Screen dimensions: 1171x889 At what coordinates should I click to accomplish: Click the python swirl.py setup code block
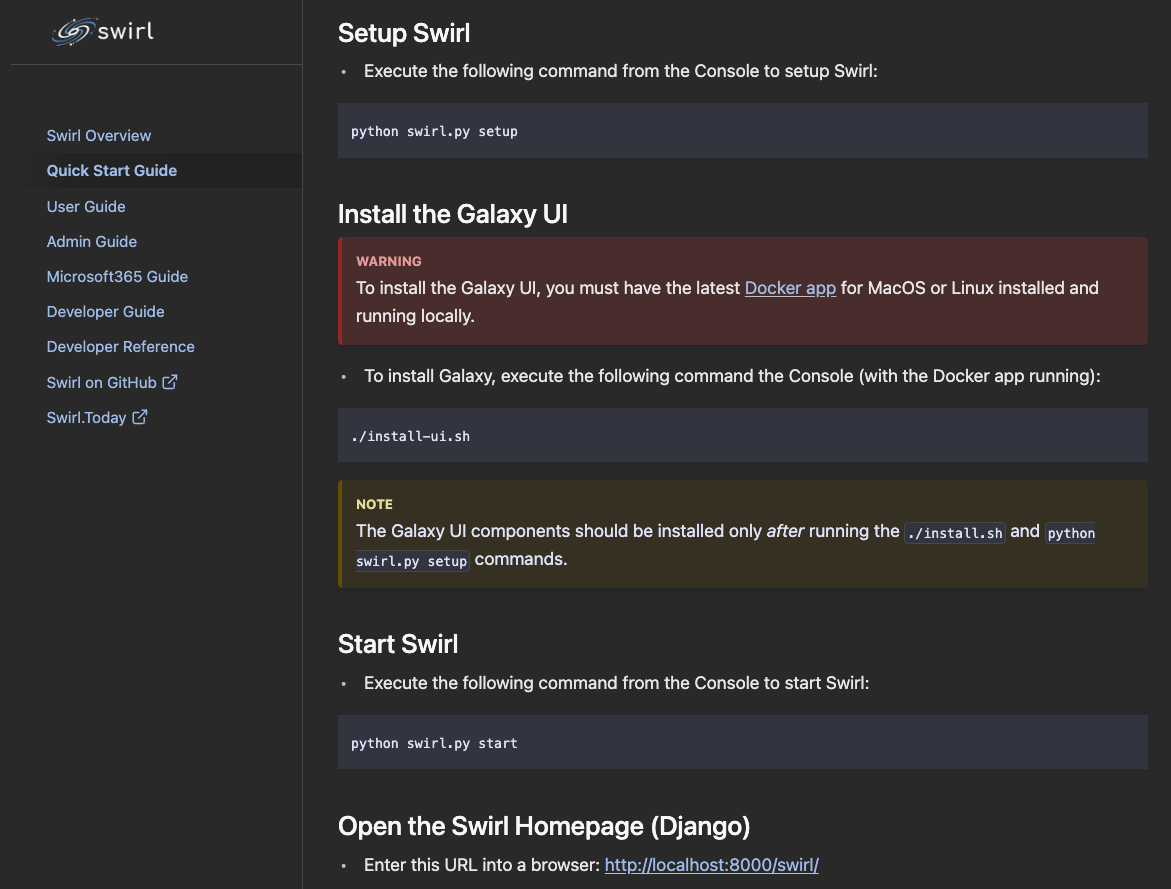point(742,131)
